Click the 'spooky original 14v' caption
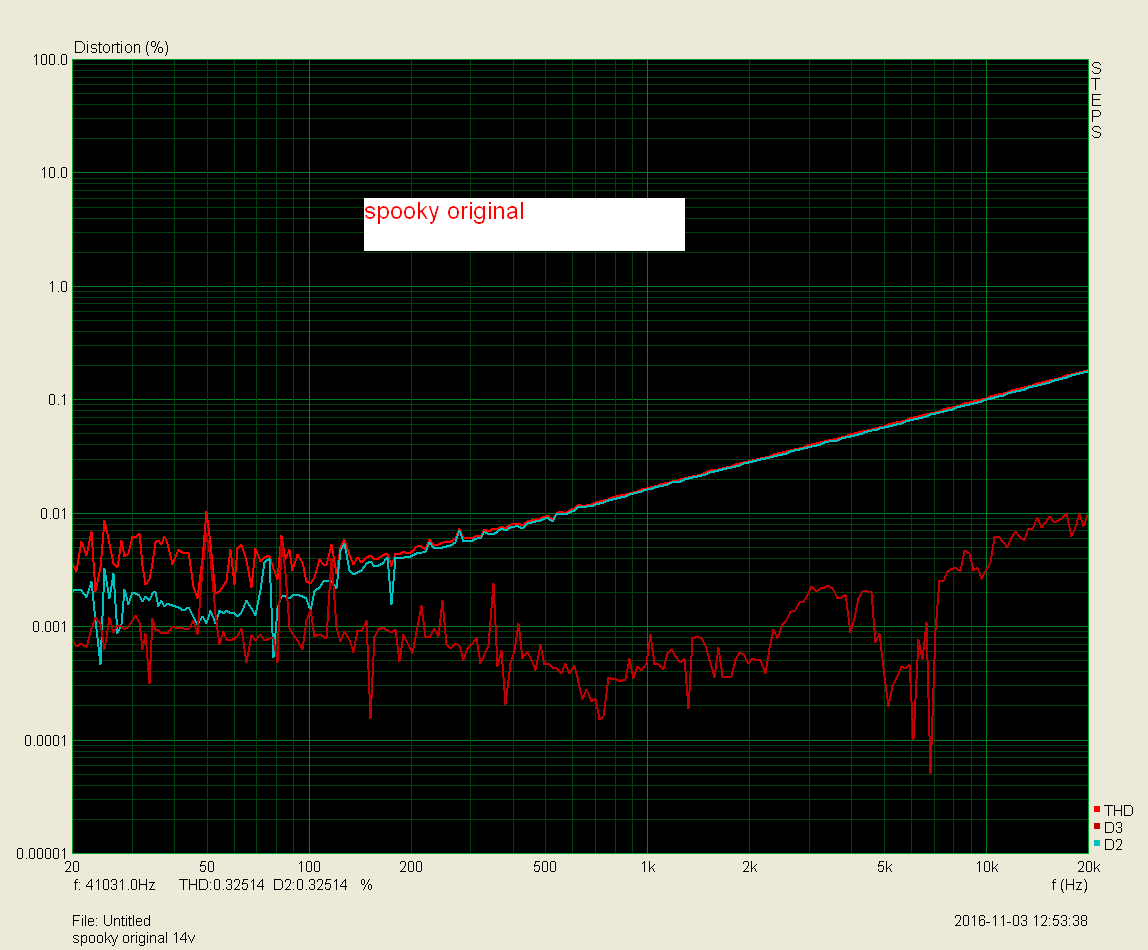The image size is (1148, 950). (x=134, y=939)
